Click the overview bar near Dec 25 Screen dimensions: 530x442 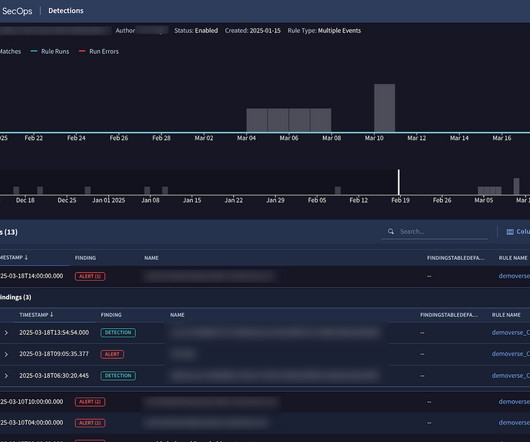[x=88, y=190]
